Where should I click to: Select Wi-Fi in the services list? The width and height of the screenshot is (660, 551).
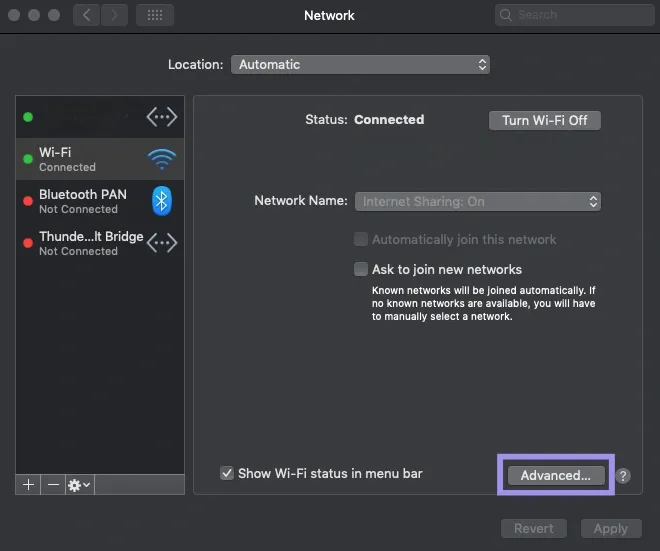click(100, 159)
